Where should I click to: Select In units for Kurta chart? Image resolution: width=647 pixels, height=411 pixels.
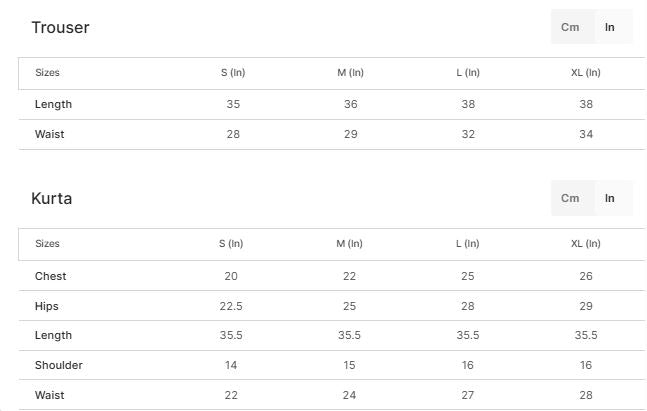coord(609,198)
